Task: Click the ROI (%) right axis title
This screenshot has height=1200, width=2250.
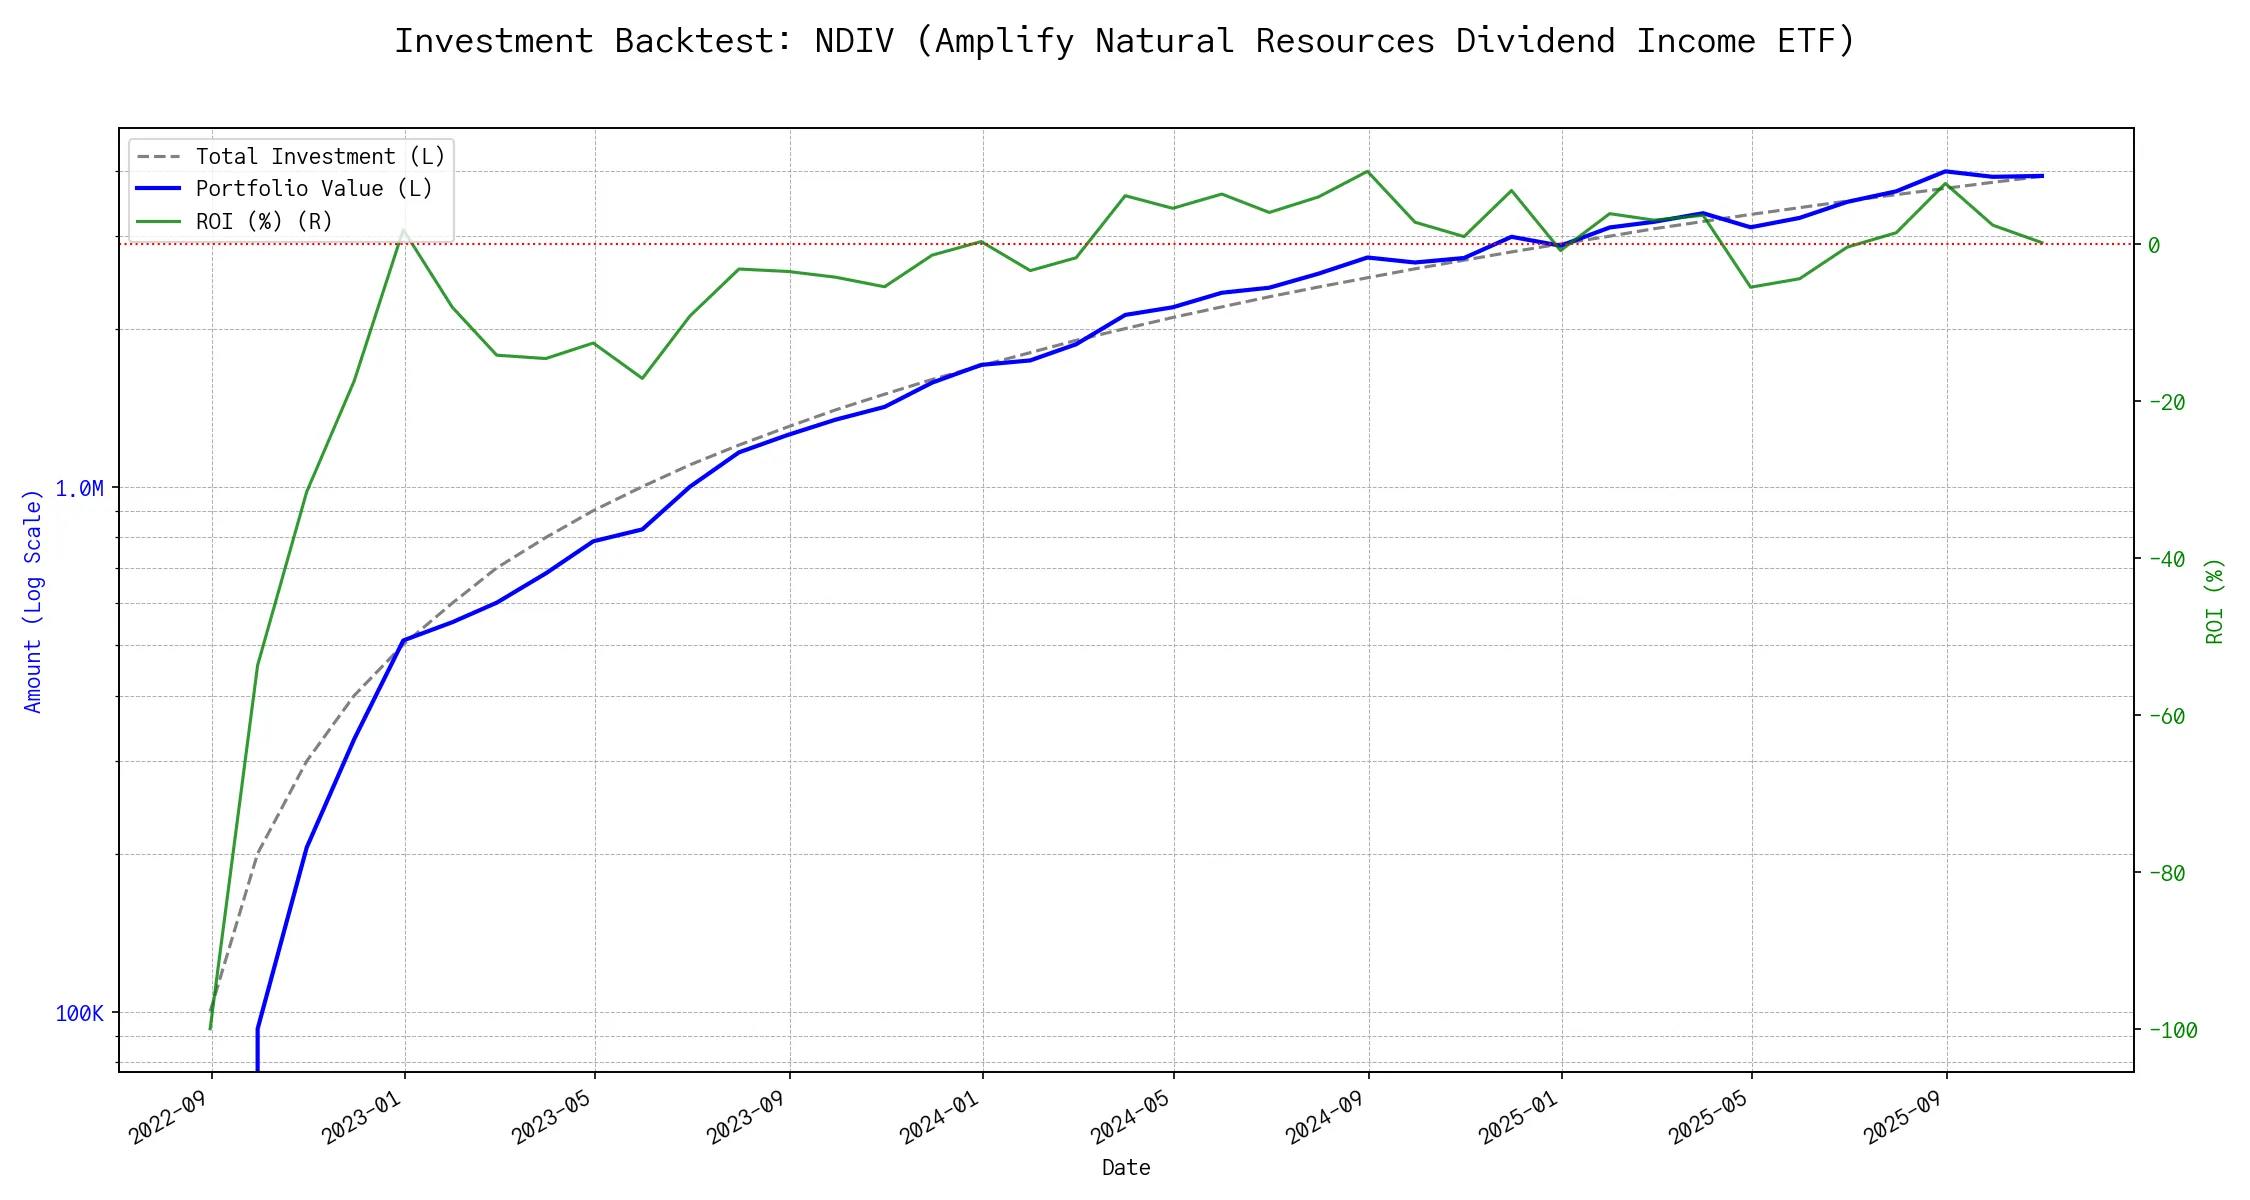Action: click(2214, 601)
